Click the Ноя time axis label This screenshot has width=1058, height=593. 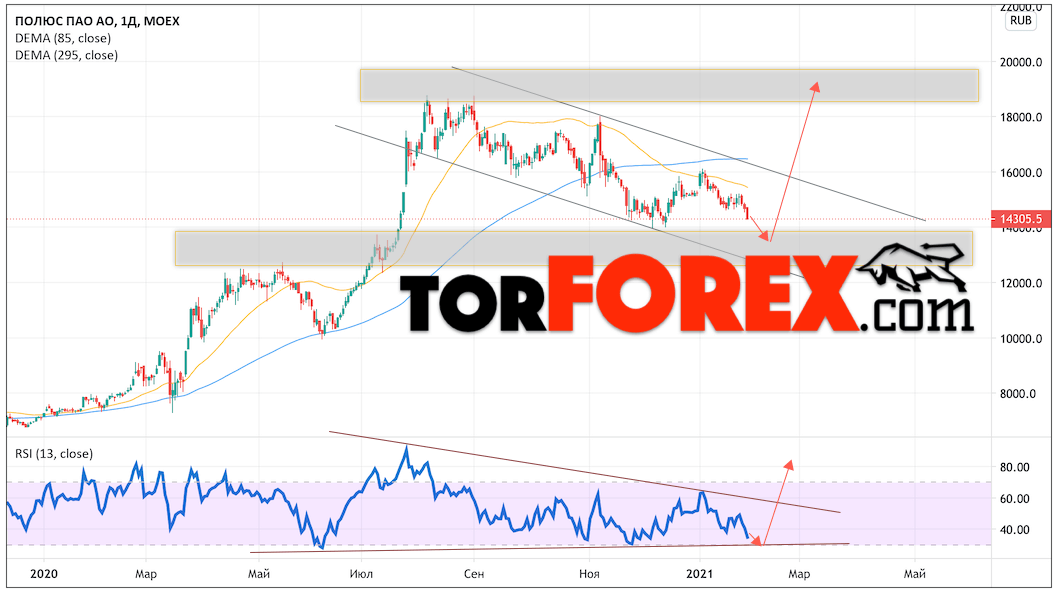589,574
